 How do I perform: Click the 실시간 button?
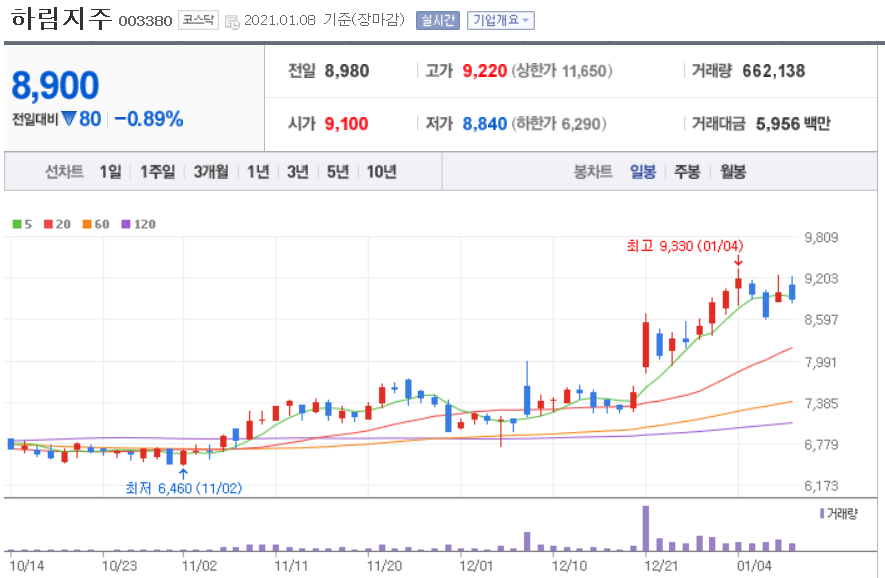(438, 21)
